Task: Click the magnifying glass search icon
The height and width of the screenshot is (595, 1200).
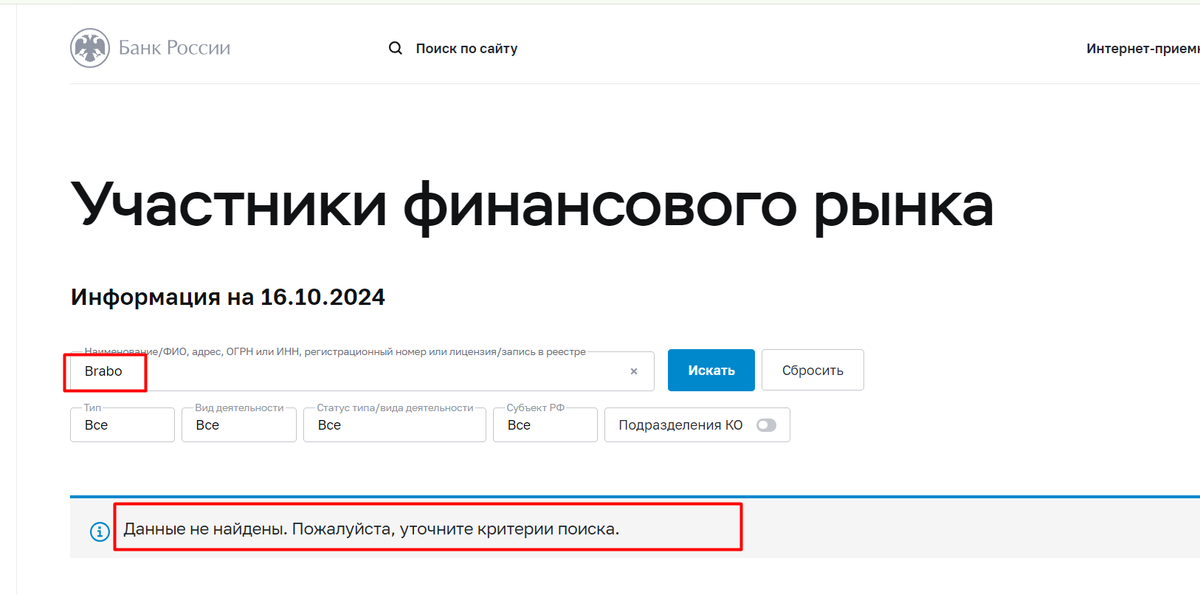Action: click(x=395, y=47)
